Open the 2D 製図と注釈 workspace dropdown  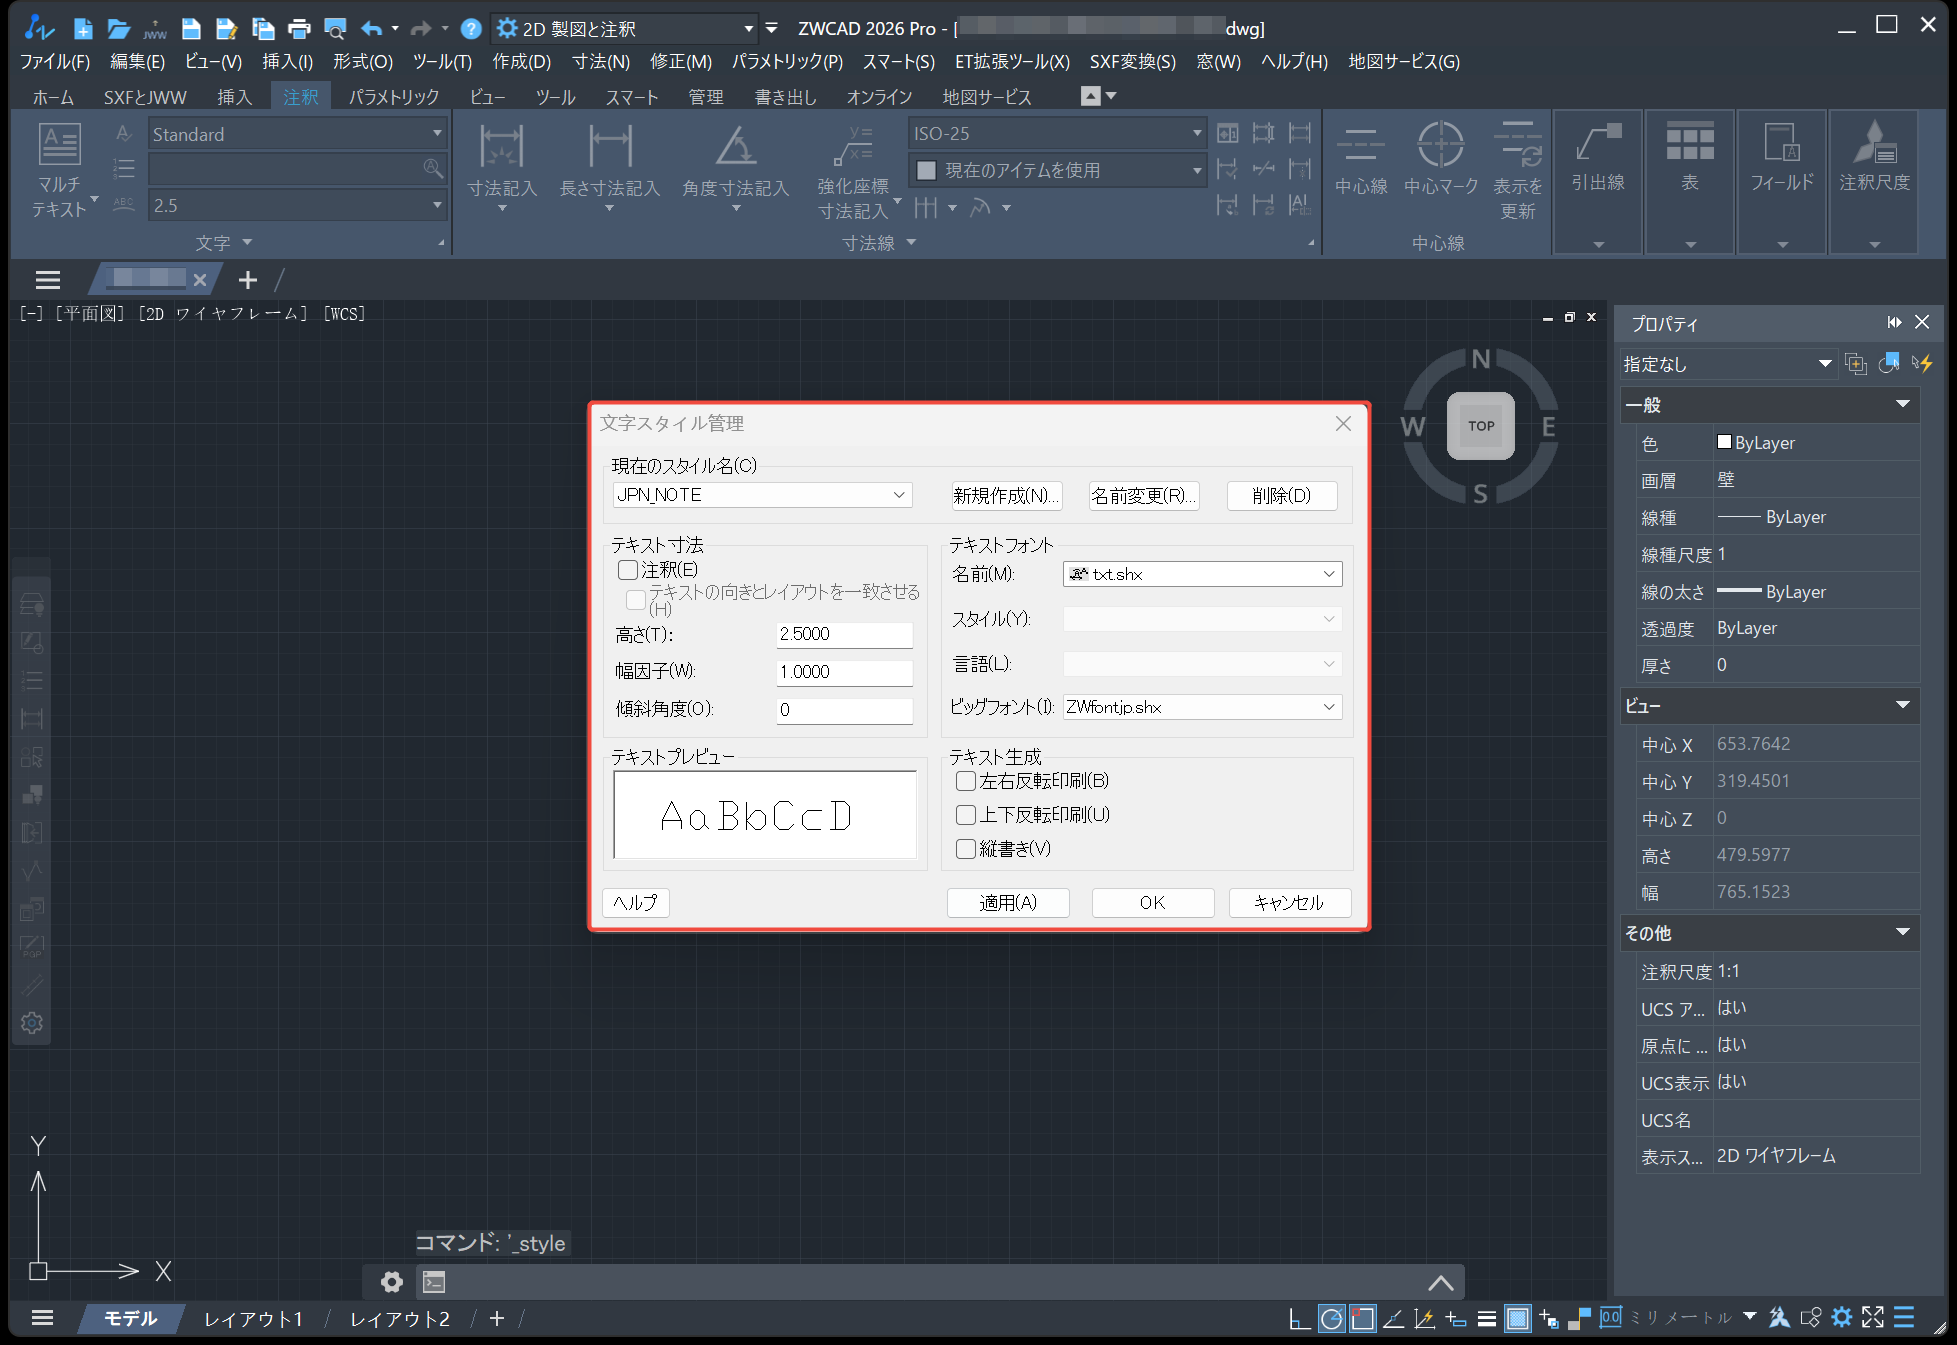tap(626, 29)
